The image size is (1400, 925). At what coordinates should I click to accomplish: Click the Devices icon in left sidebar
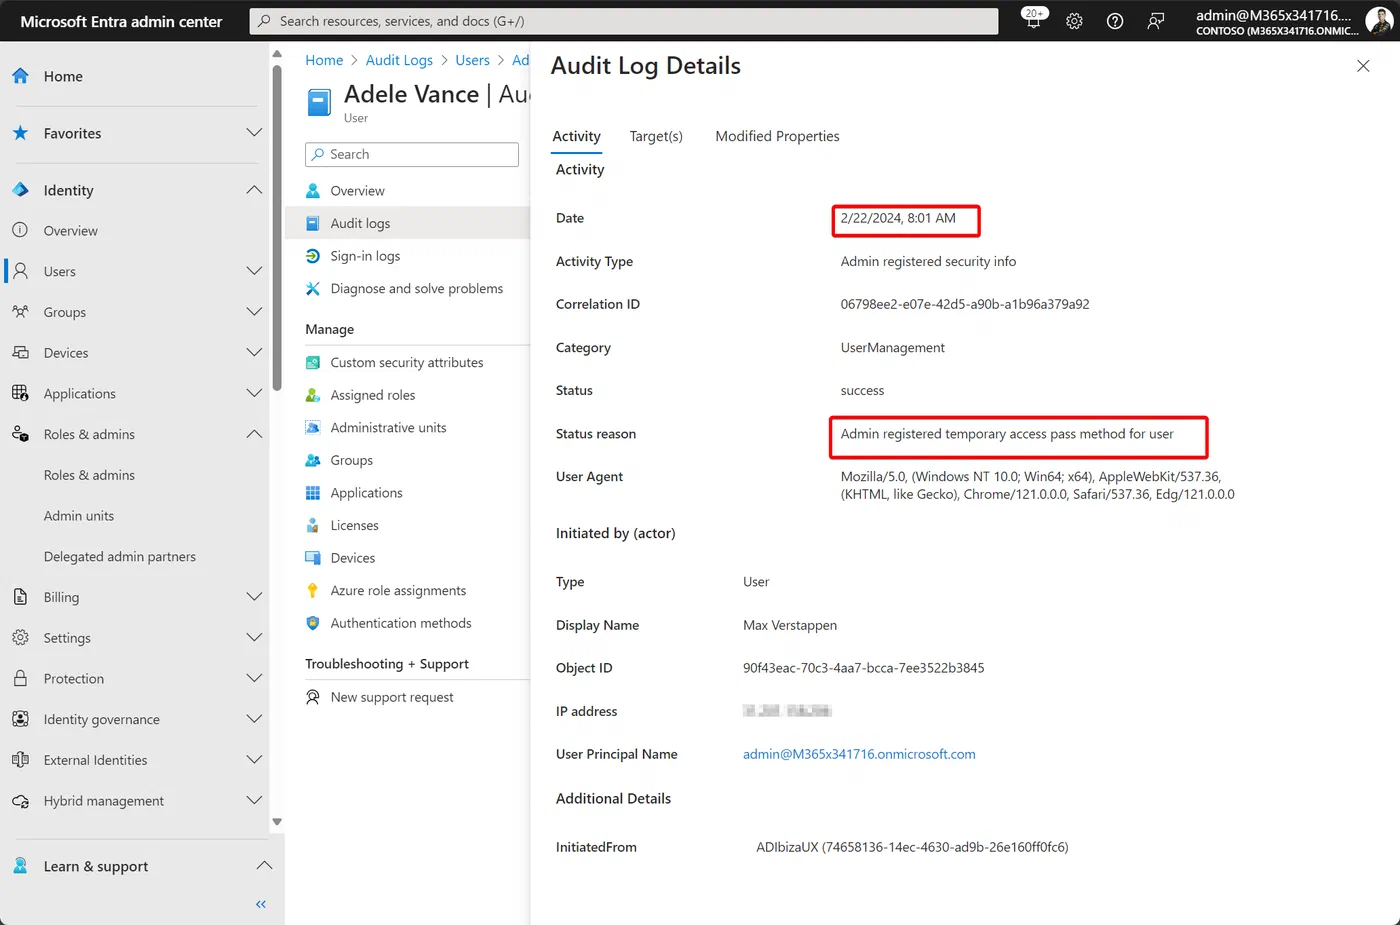pos(20,353)
